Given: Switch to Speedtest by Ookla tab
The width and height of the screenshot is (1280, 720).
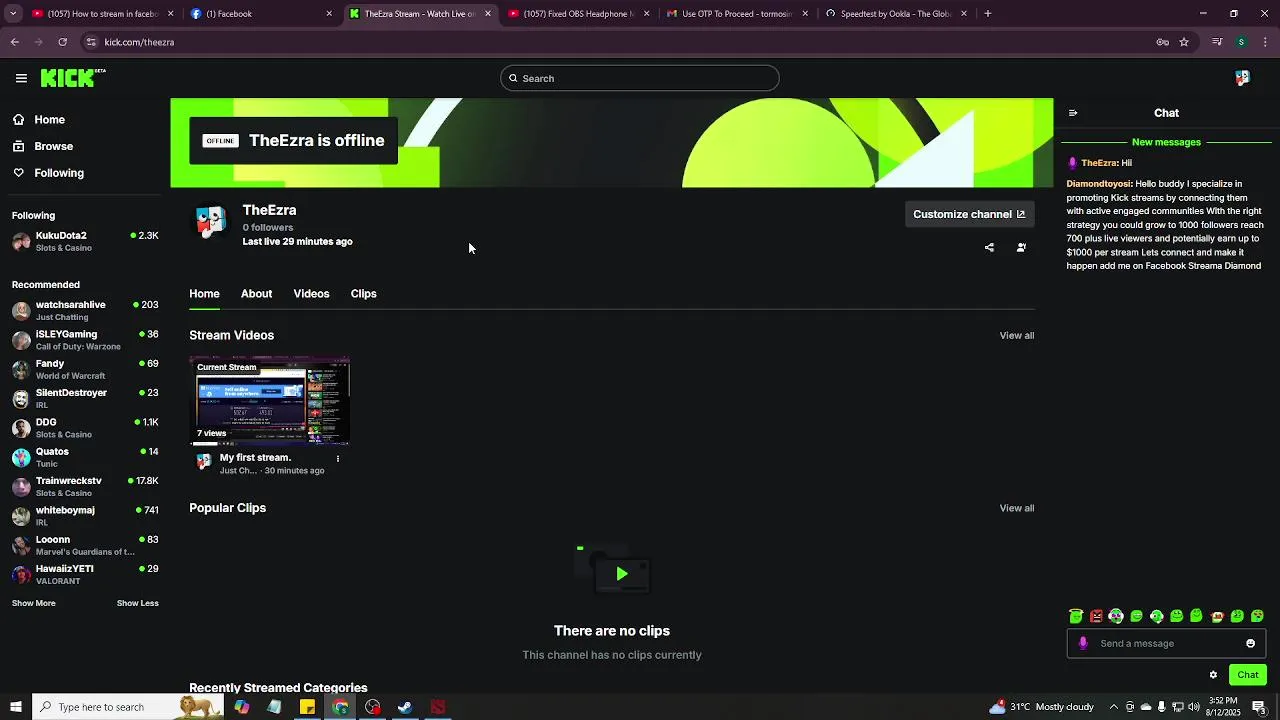Looking at the screenshot, I should (x=896, y=14).
